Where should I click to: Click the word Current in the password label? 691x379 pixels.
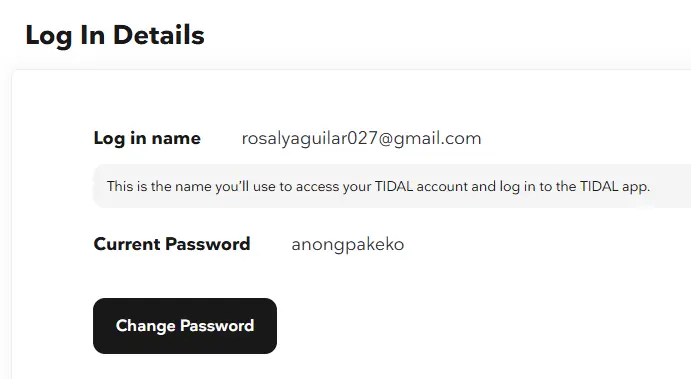click(x=127, y=244)
